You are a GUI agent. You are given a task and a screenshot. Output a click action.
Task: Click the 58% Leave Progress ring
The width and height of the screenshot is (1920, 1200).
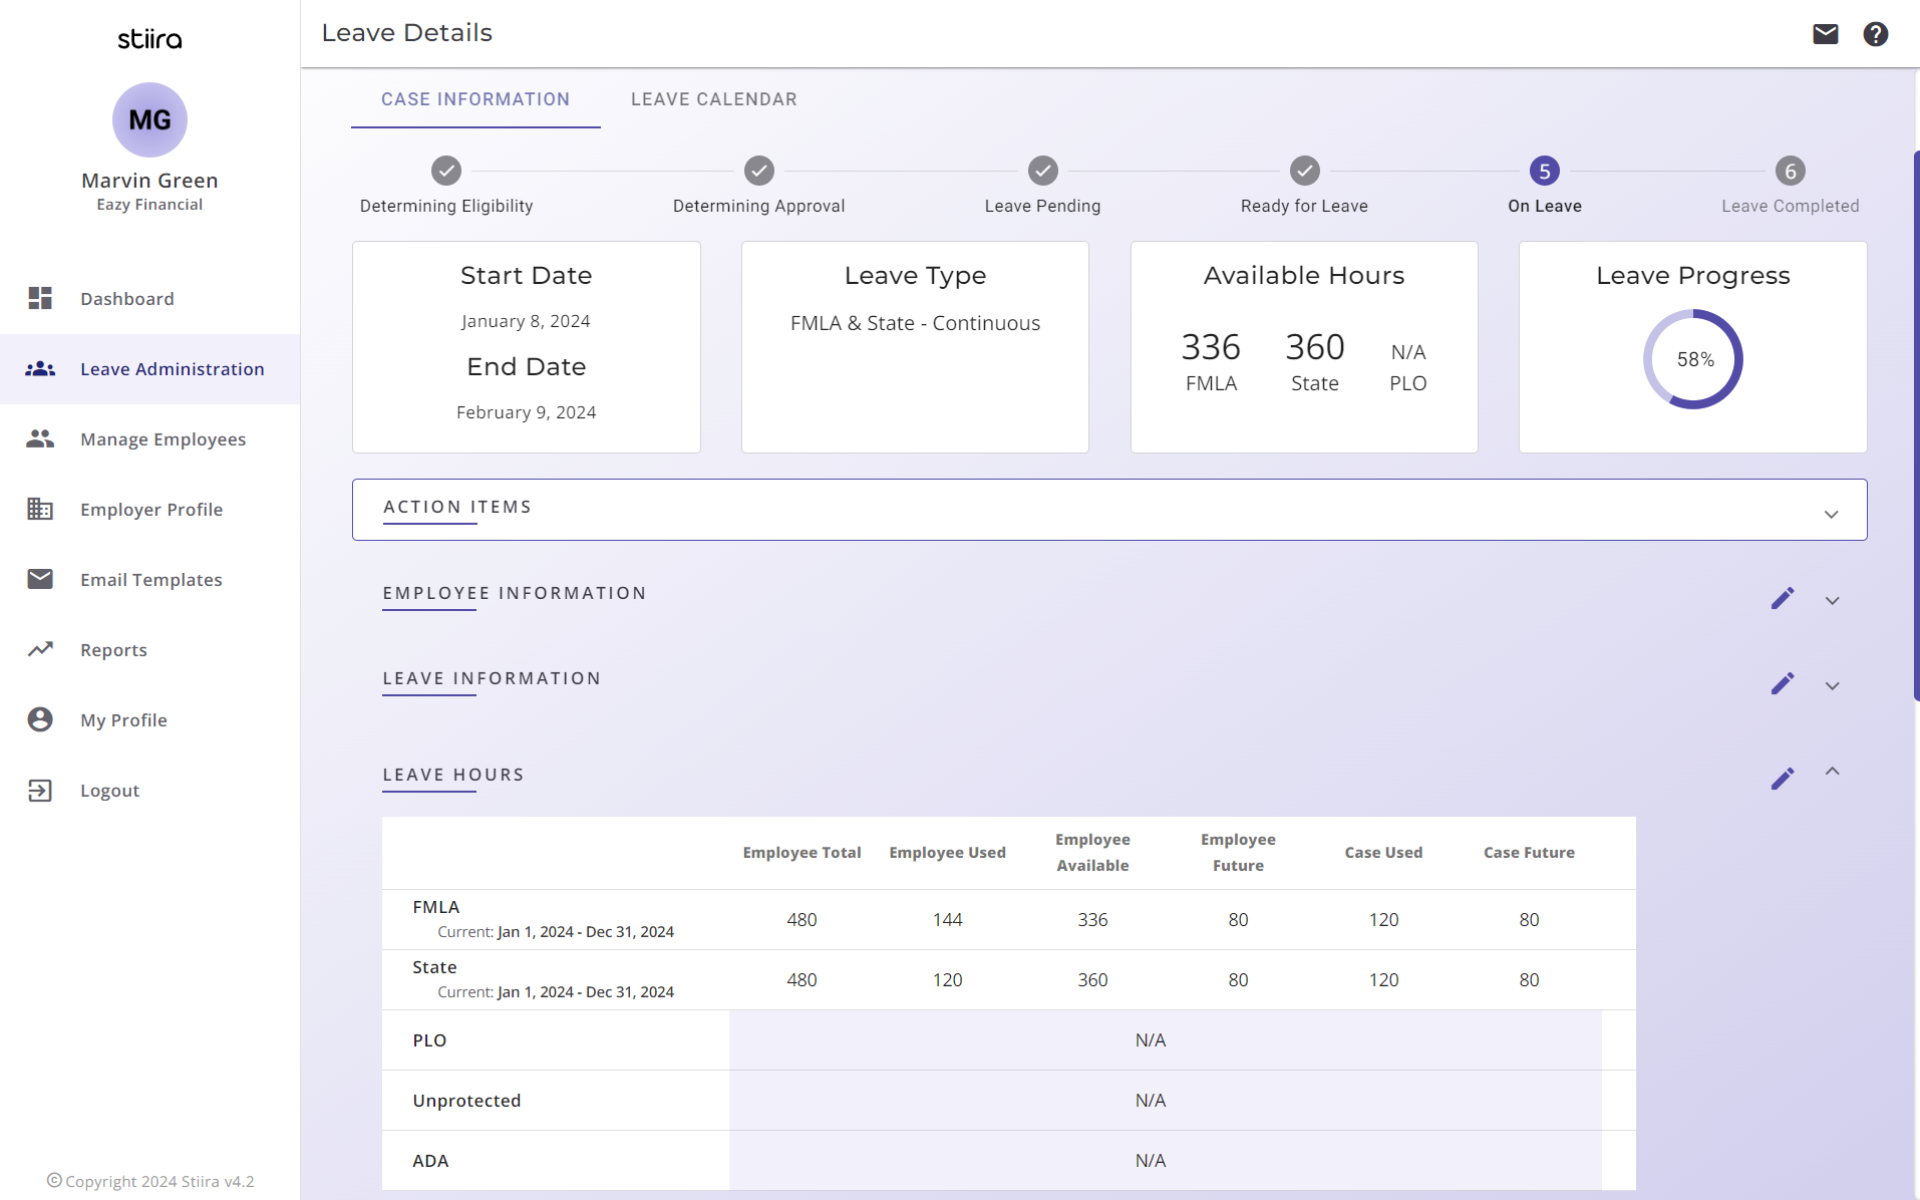pos(1693,359)
